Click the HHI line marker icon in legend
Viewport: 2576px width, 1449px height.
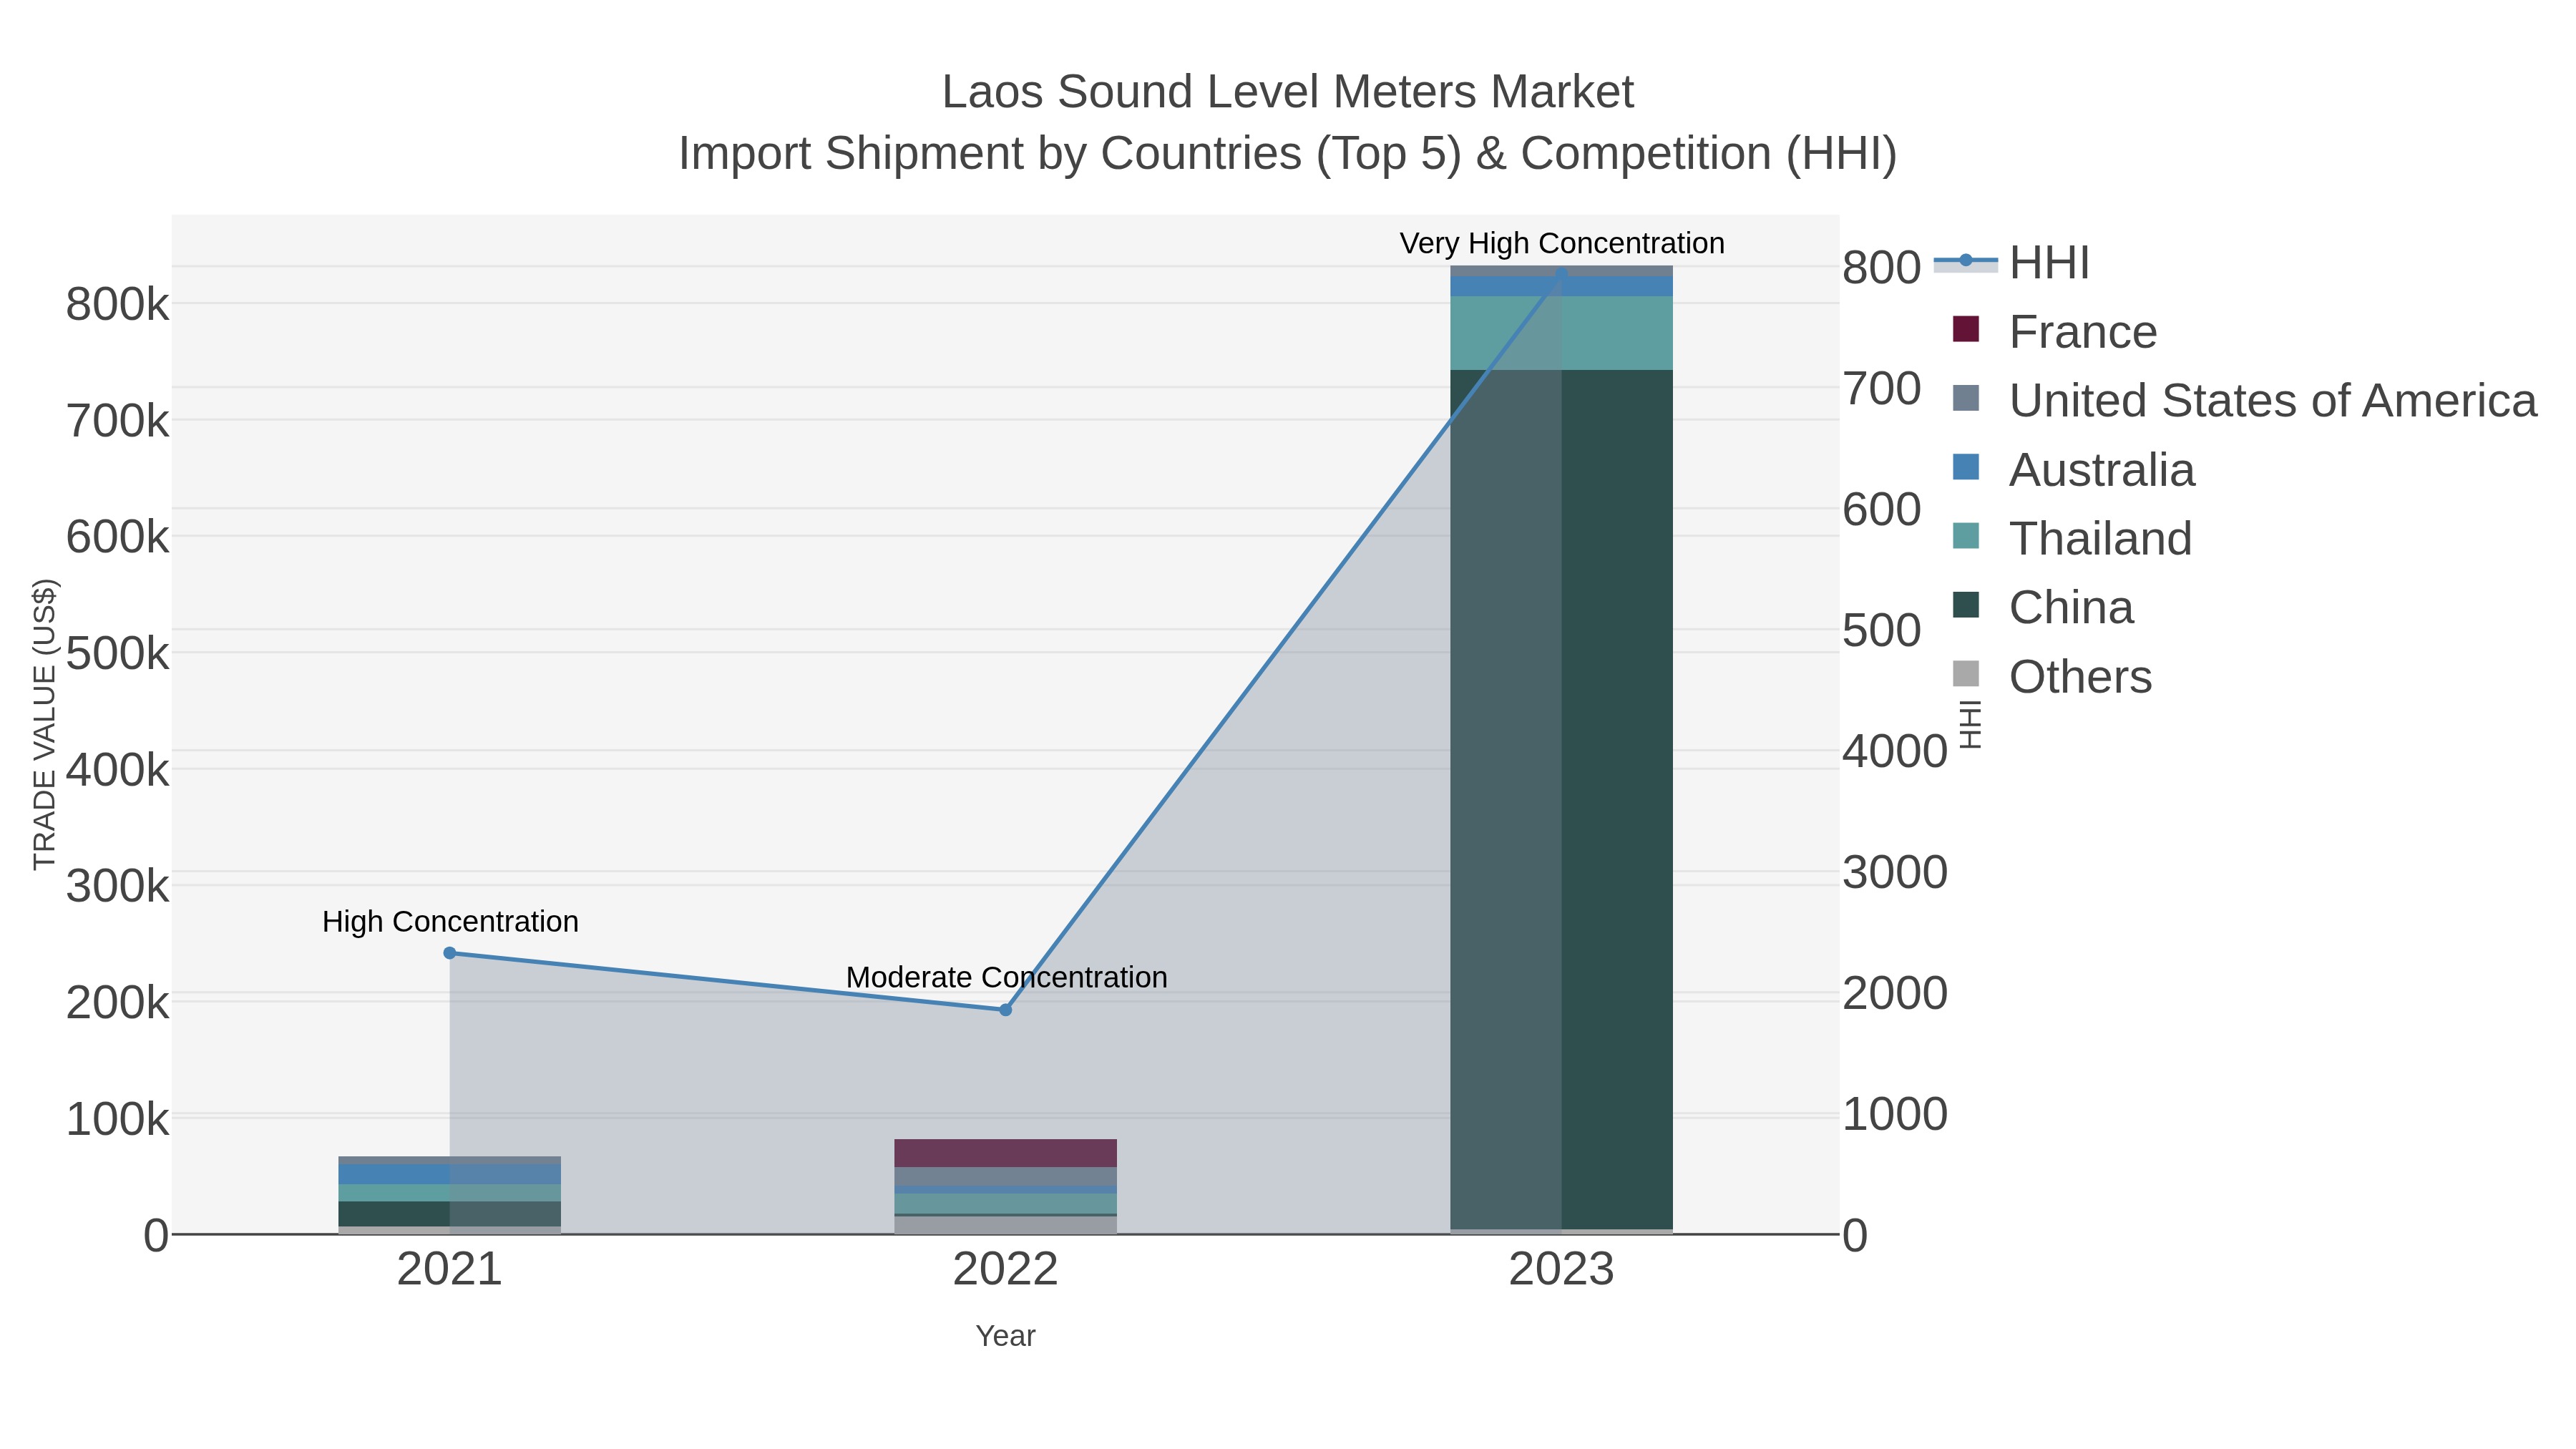point(1965,261)
